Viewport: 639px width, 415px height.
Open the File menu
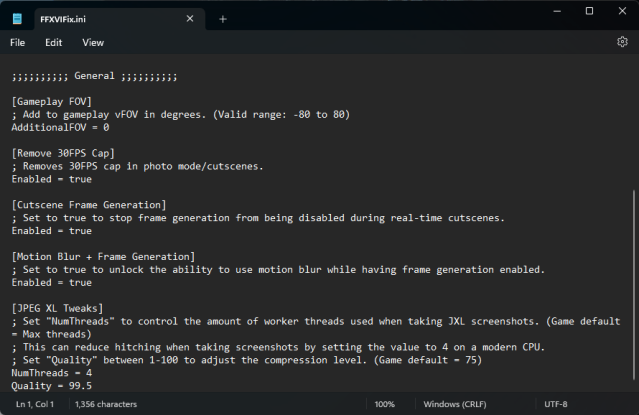[18, 43]
